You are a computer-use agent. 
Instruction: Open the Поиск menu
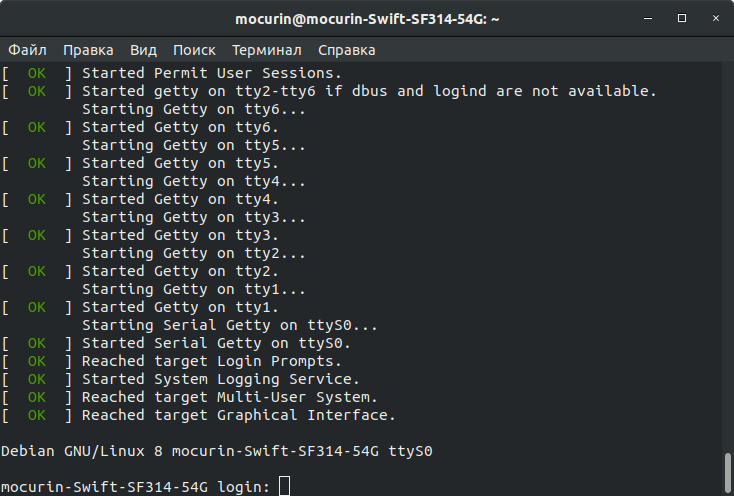point(194,50)
